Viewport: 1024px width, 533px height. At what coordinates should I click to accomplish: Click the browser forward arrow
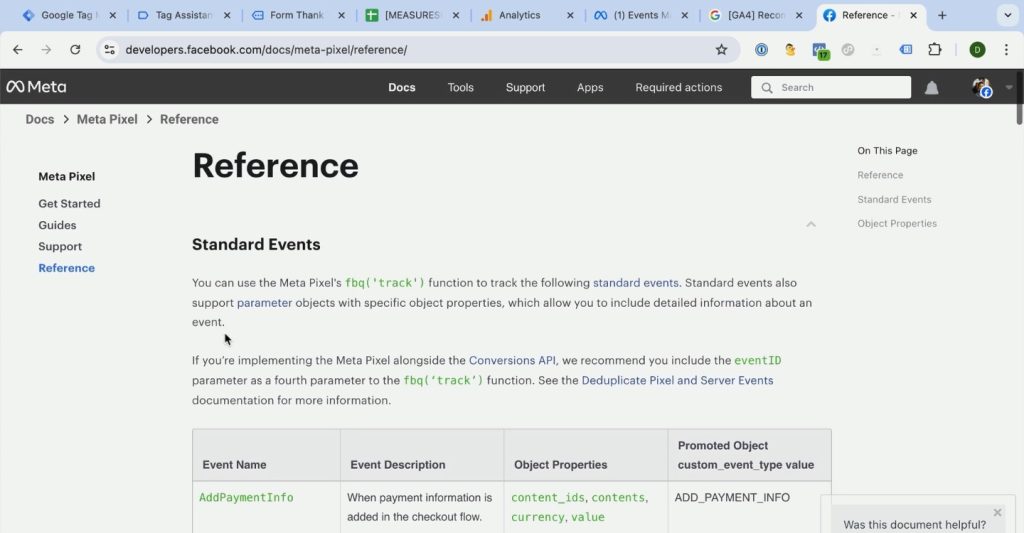pyautogui.click(x=46, y=50)
